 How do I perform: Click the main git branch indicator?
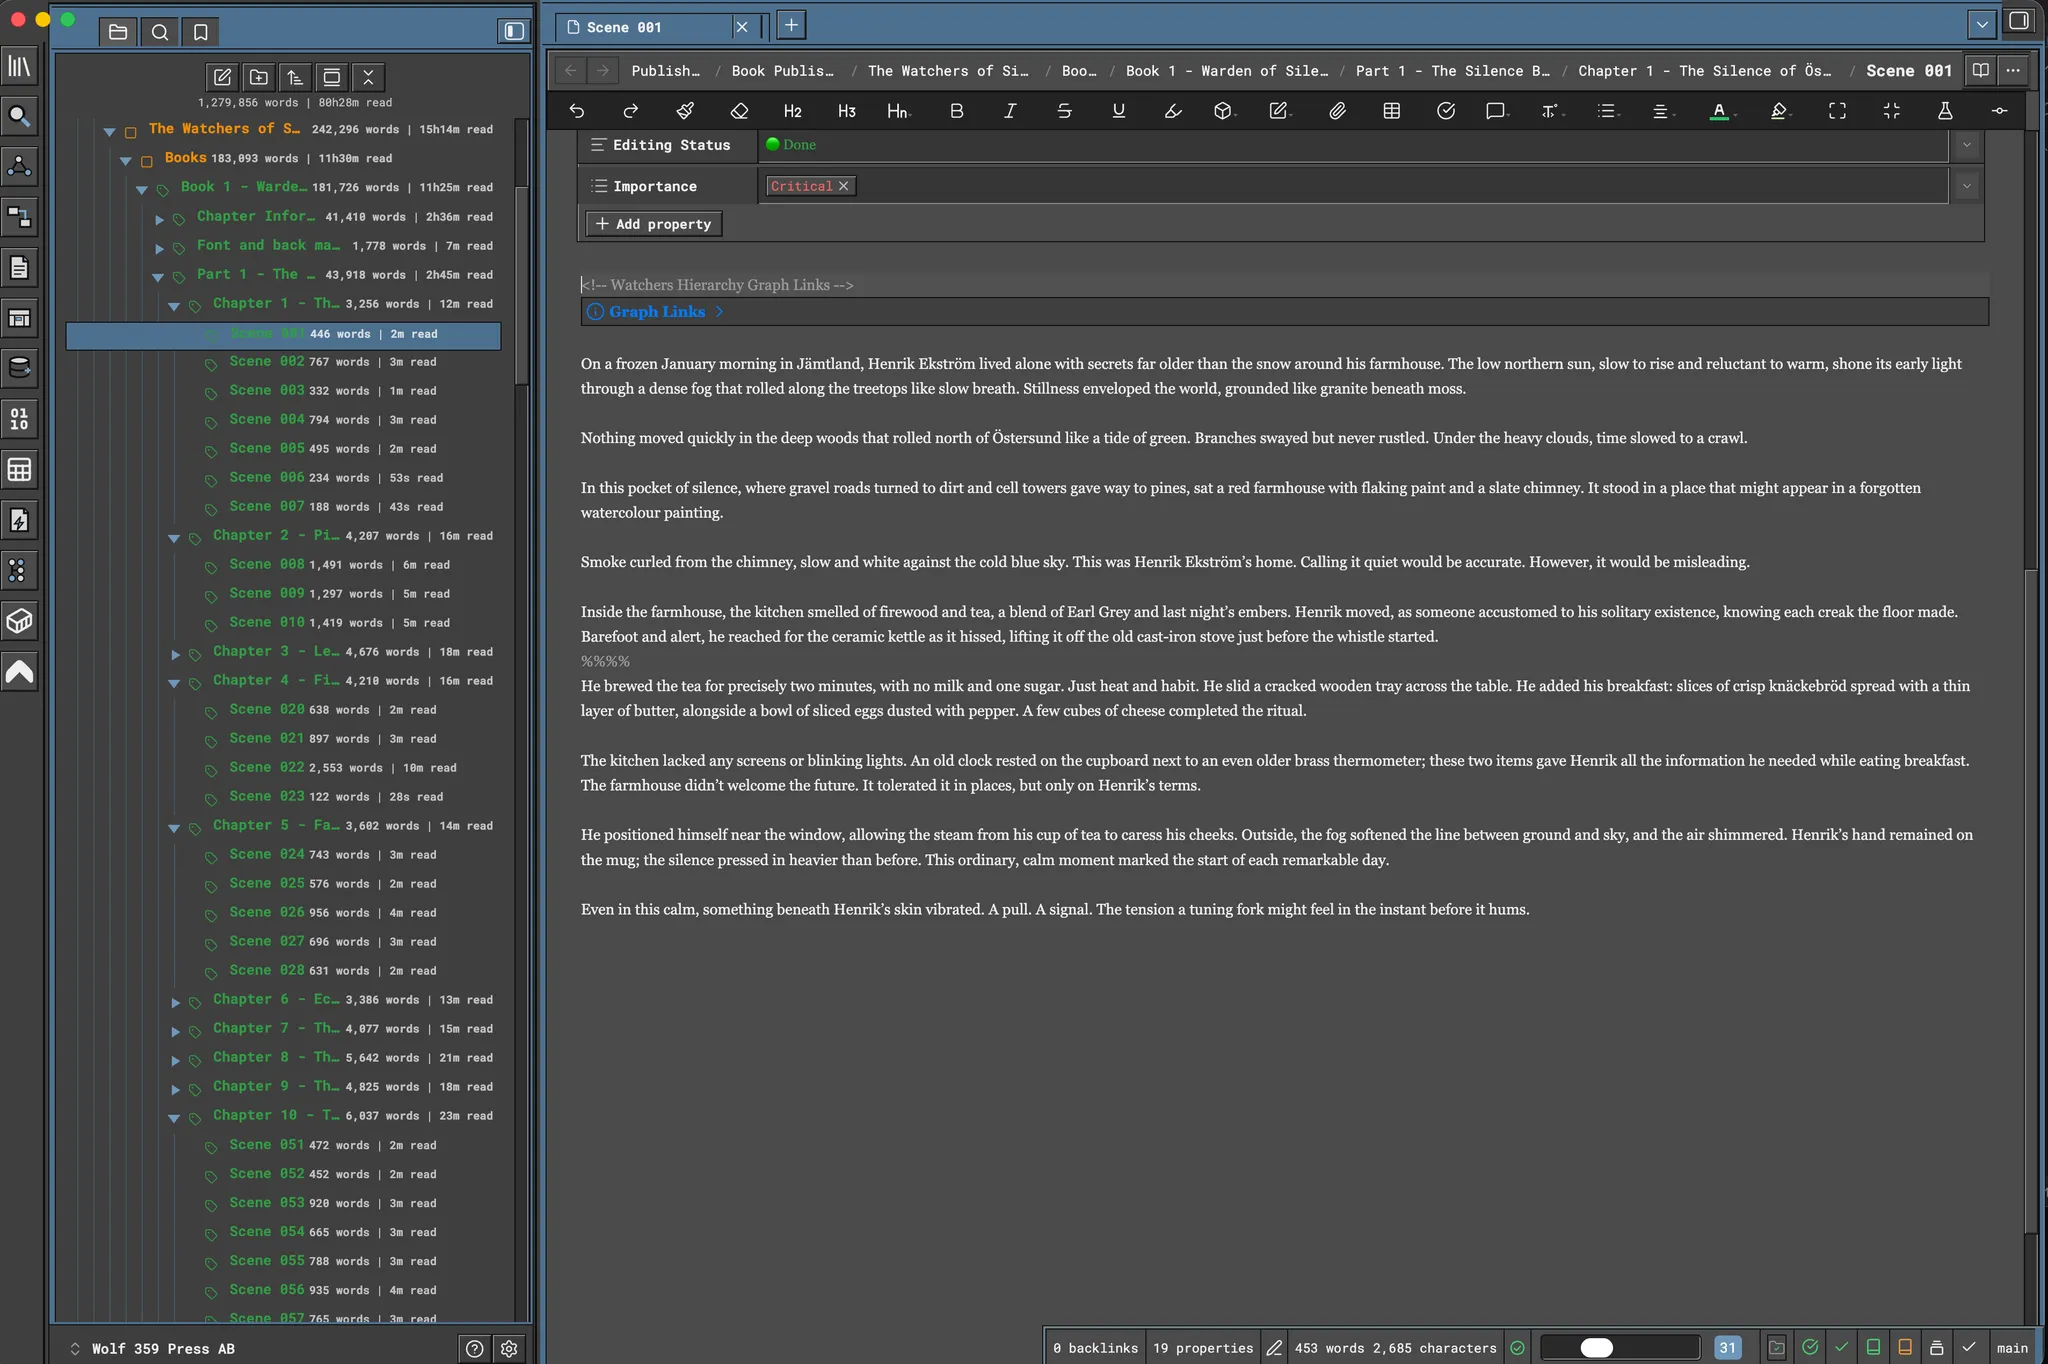pos(2012,1348)
